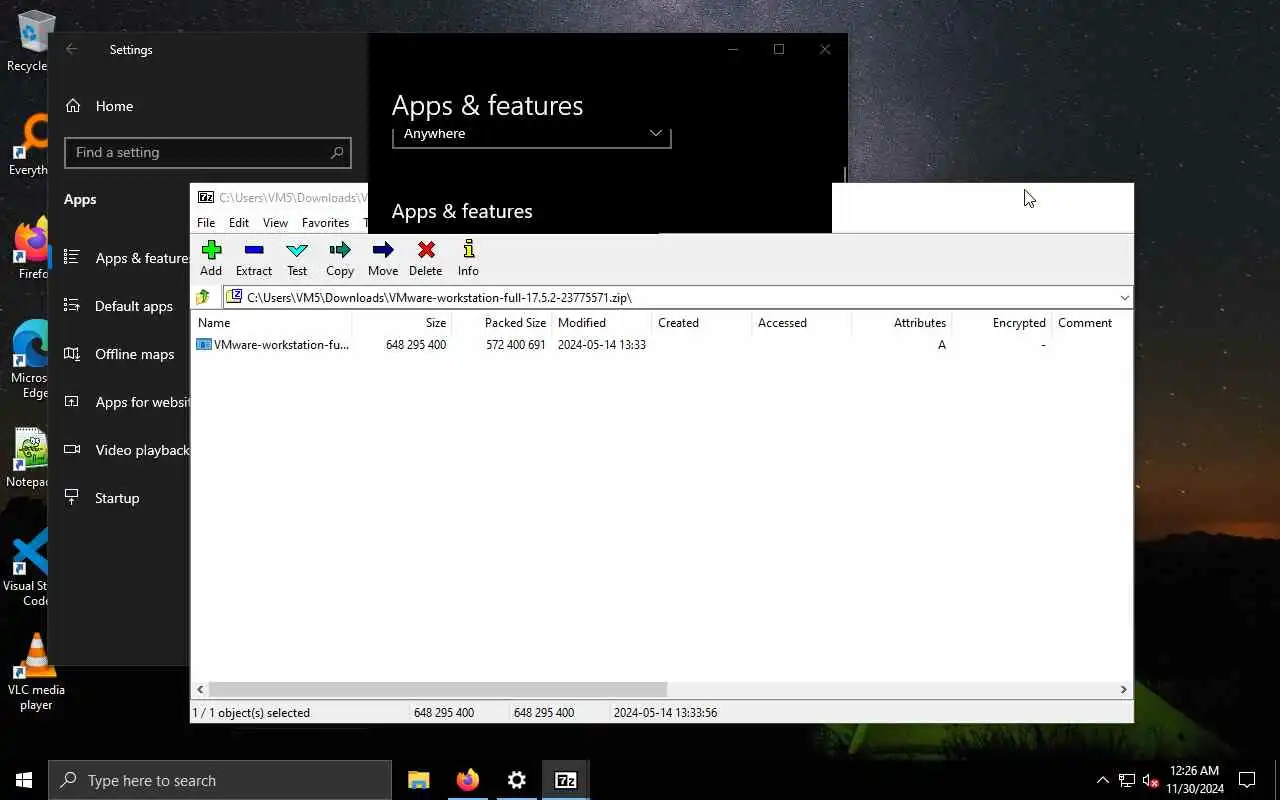Click the taskbar search box
The width and height of the screenshot is (1280, 800).
(220, 780)
